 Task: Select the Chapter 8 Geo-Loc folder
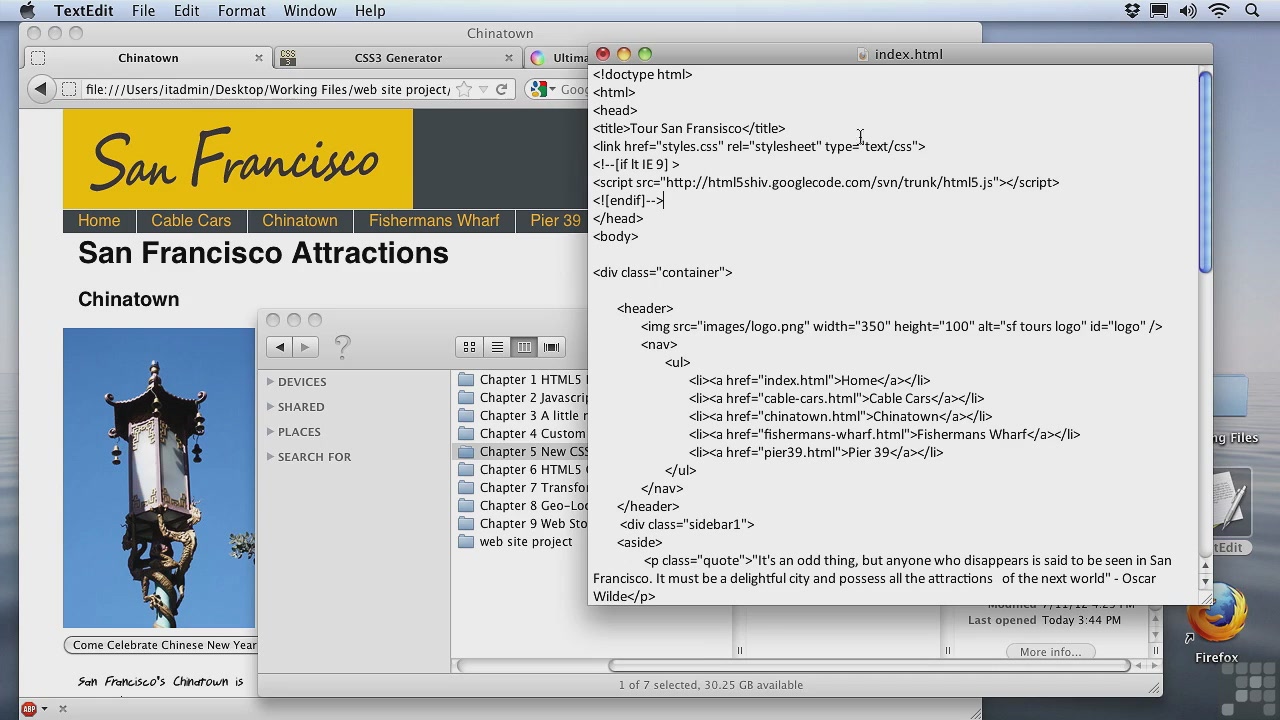point(522,506)
